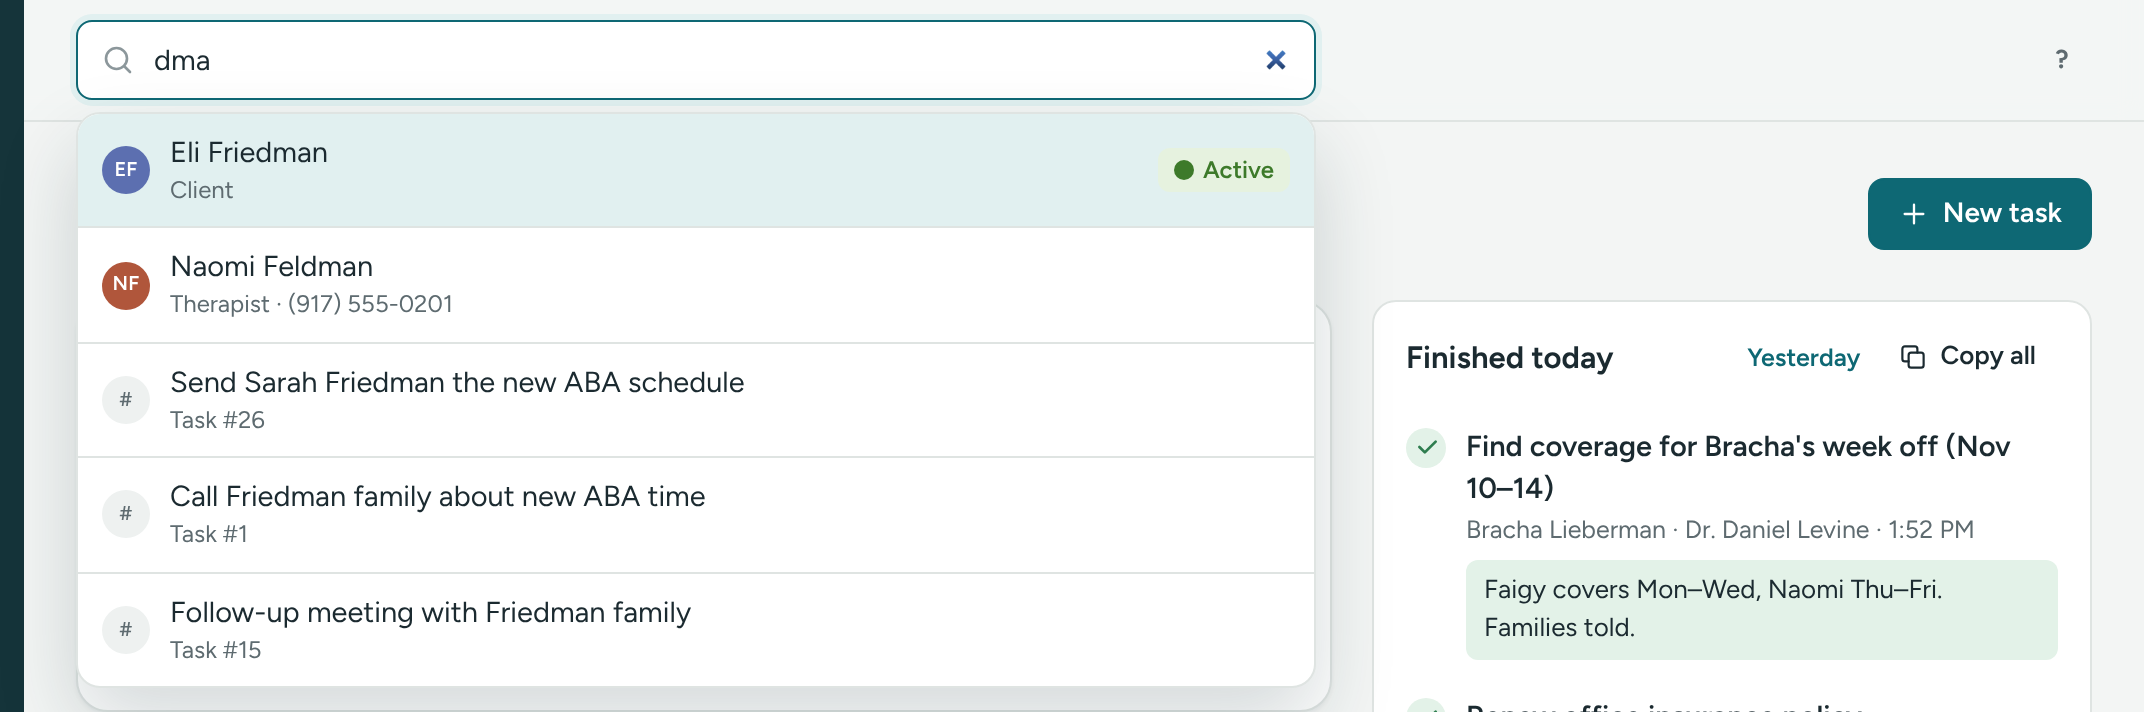Click the EF avatar circle
Screen dimensions: 2144x712
126,170
